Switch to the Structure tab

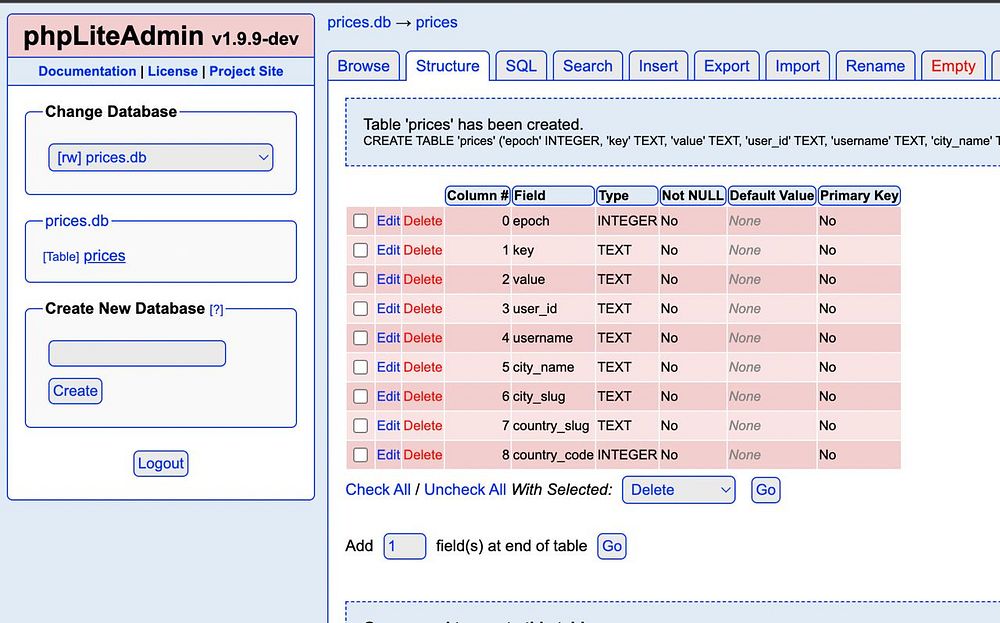pyautogui.click(x=448, y=66)
